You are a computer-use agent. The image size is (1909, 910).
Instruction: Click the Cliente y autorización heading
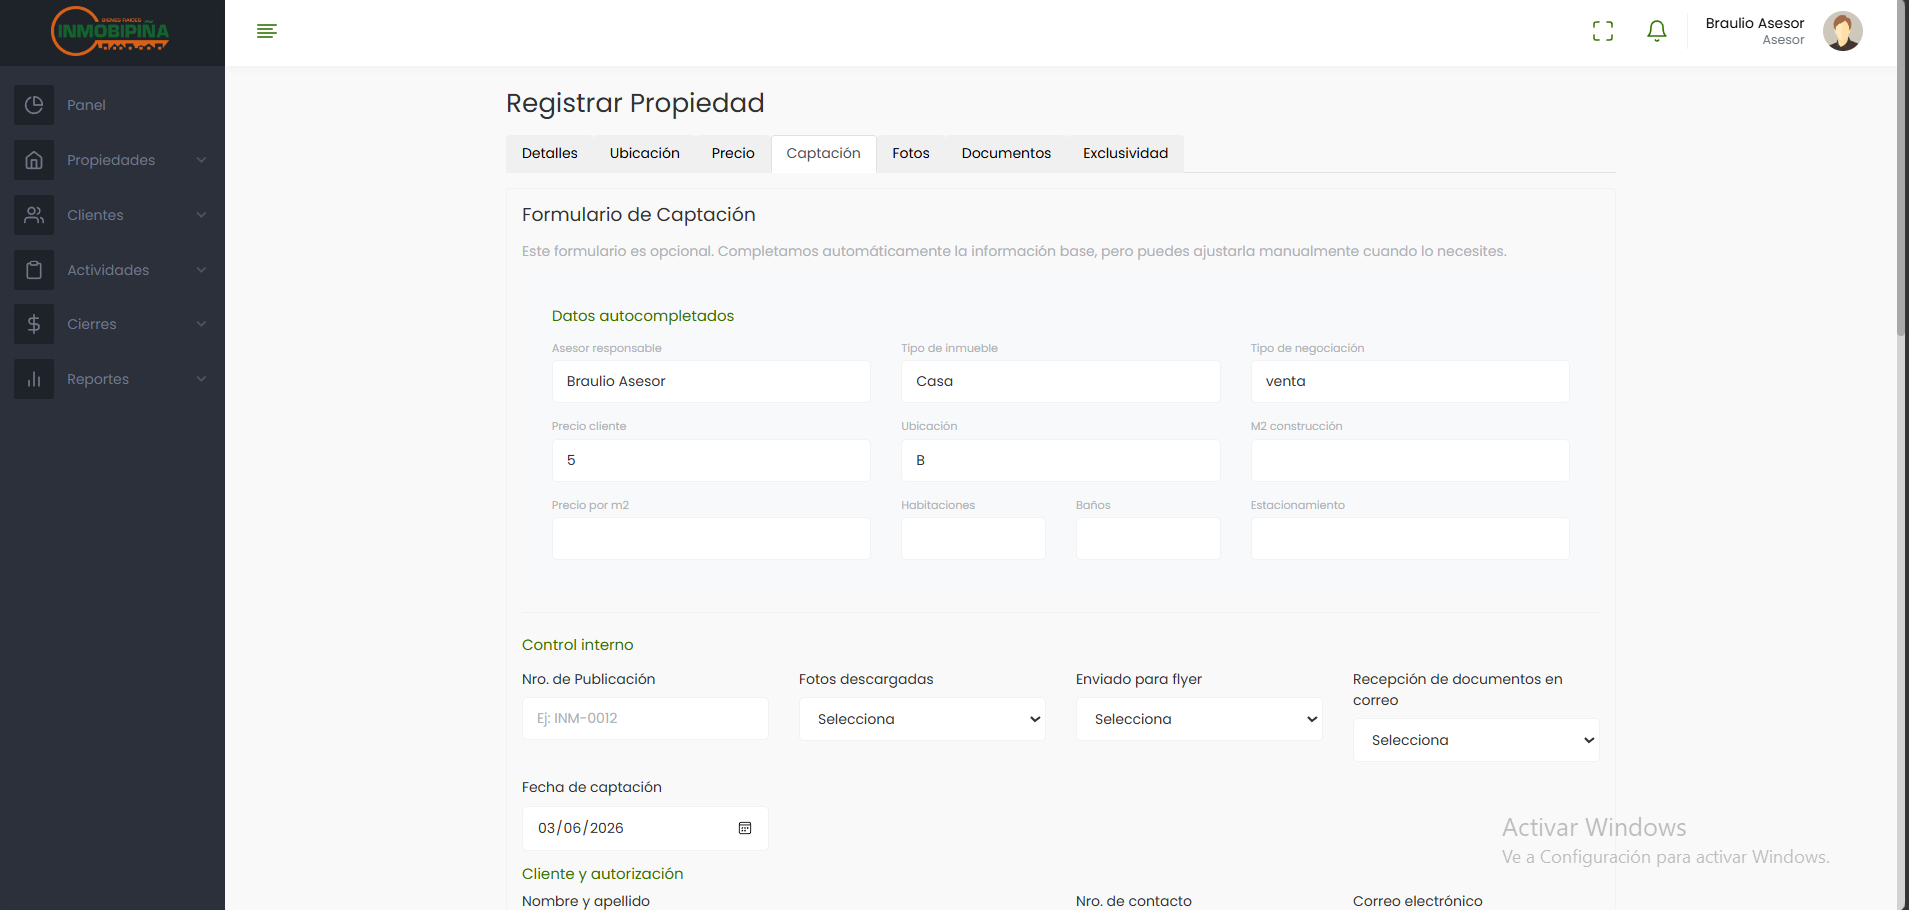coord(603,874)
